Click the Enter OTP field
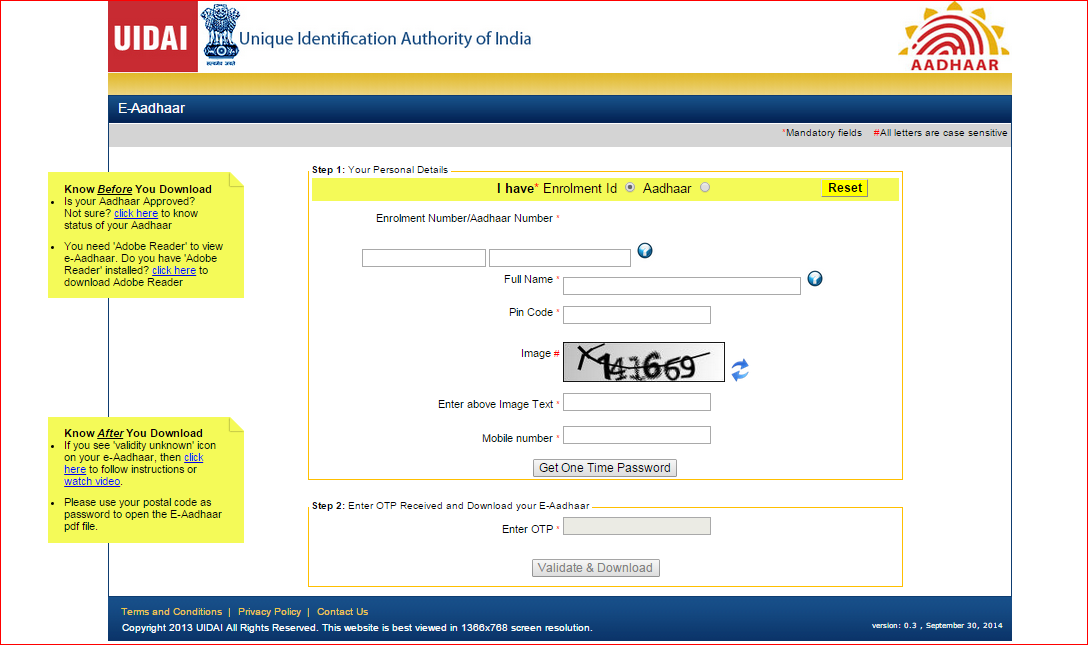The height and width of the screenshot is (645, 1088). [x=636, y=526]
